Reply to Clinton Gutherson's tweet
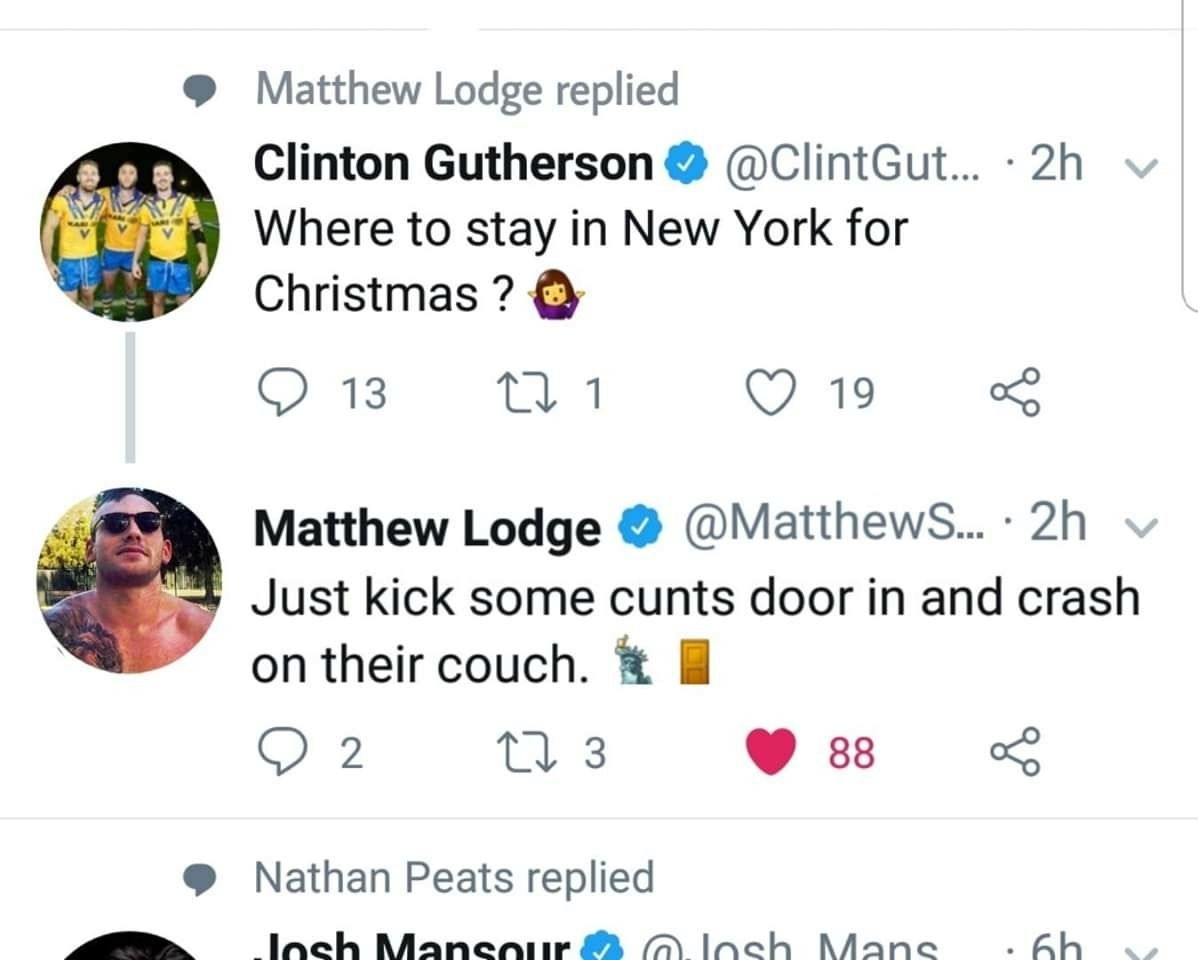This screenshot has width=1198, height=960. (x=283, y=392)
